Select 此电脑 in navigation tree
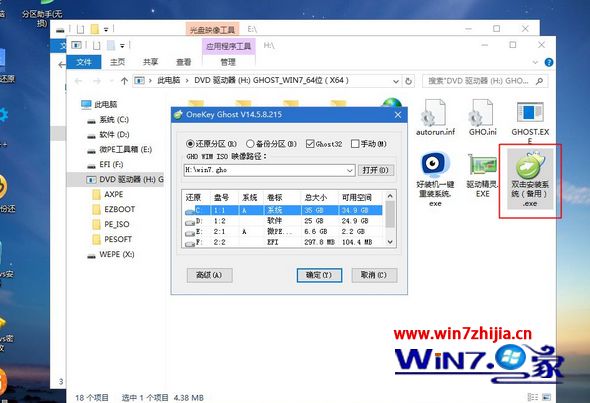 pyautogui.click(x=99, y=104)
